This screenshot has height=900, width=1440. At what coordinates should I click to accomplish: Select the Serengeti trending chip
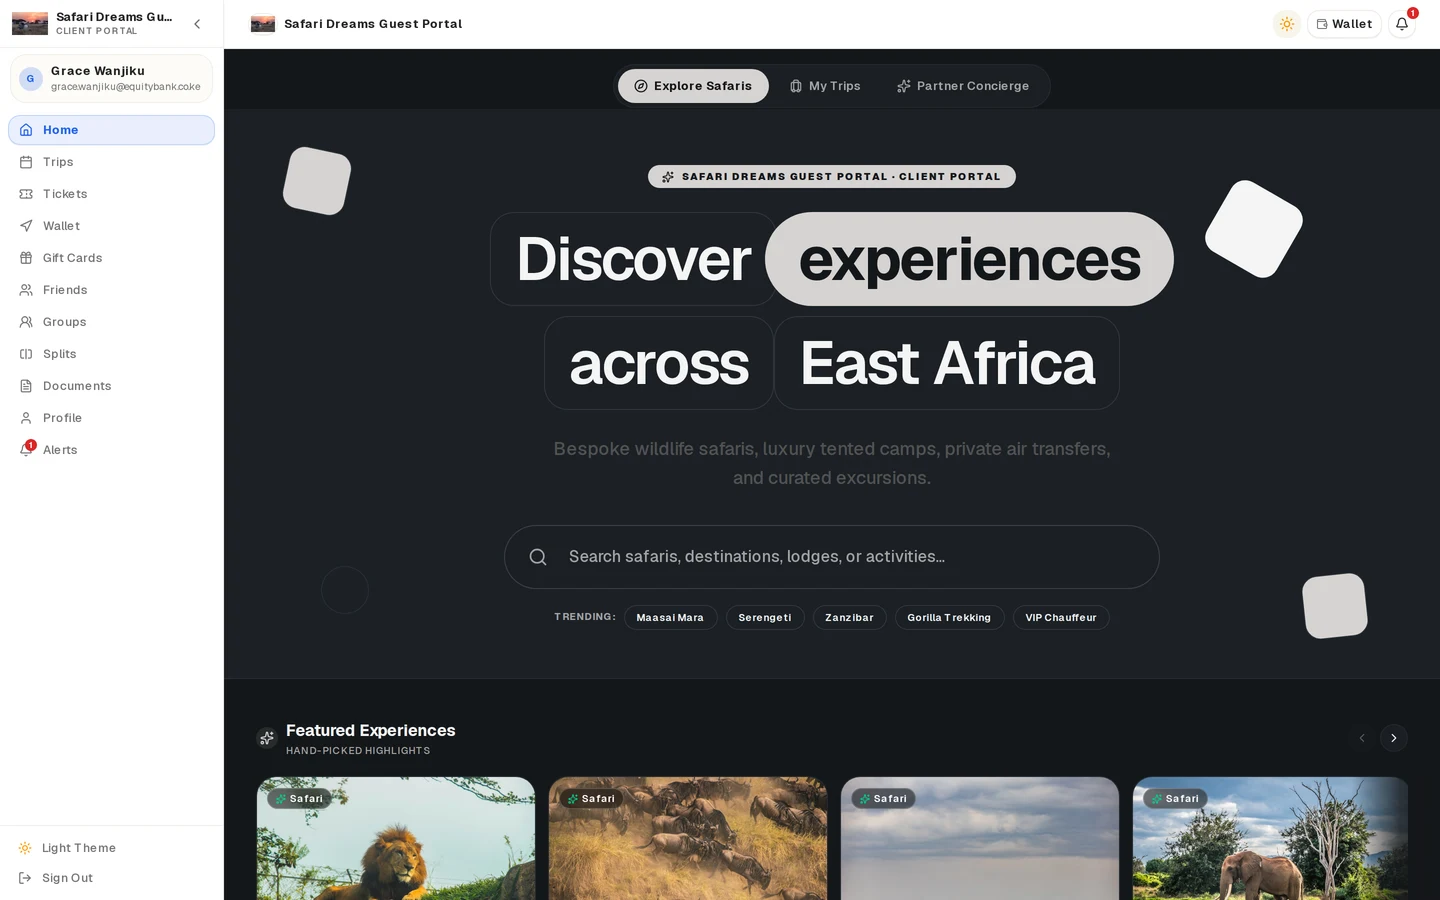pyautogui.click(x=765, y=618)
